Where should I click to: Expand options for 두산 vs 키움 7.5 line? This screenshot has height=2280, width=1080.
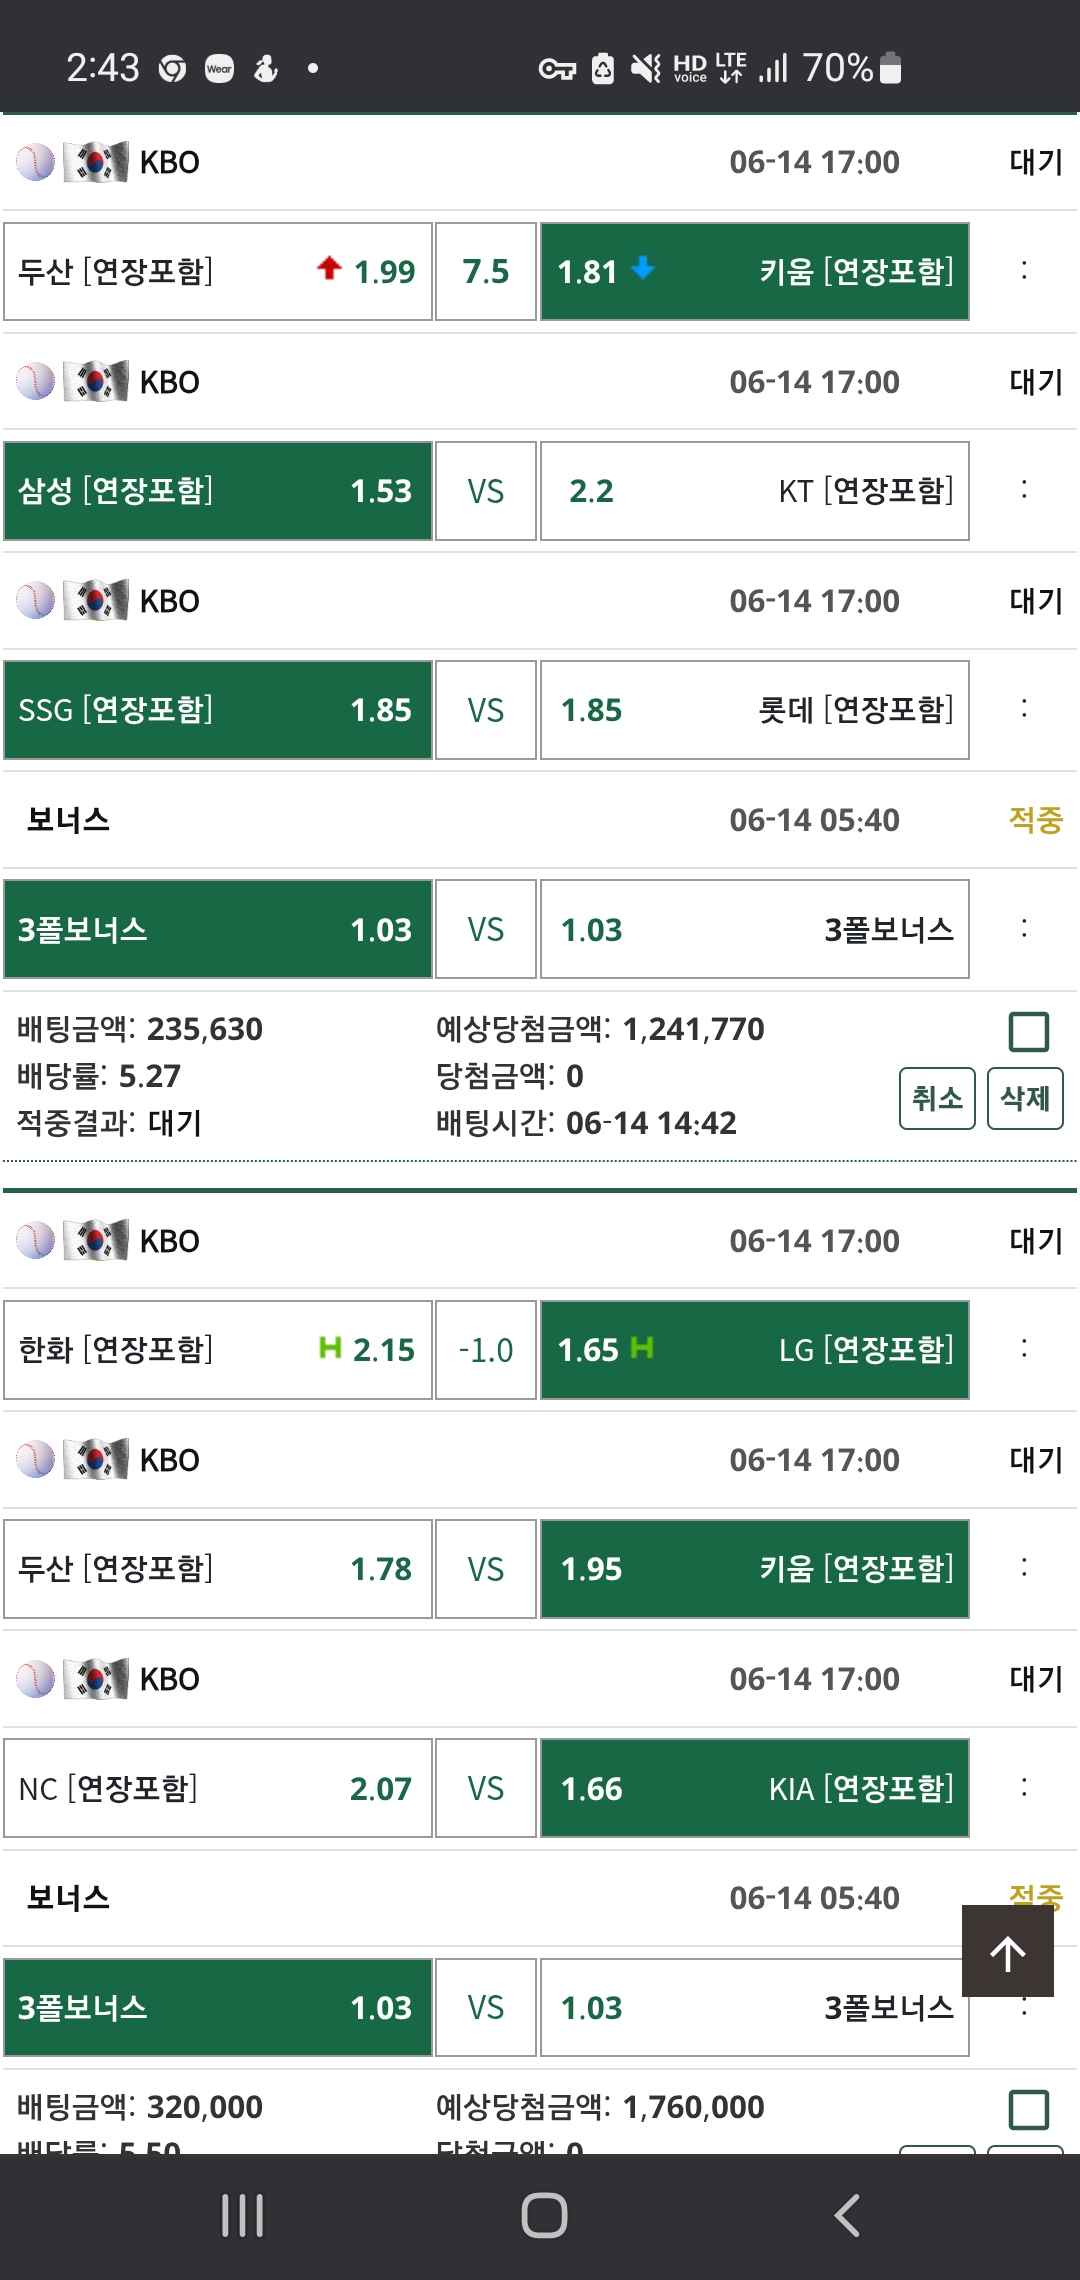point(1024,271)
